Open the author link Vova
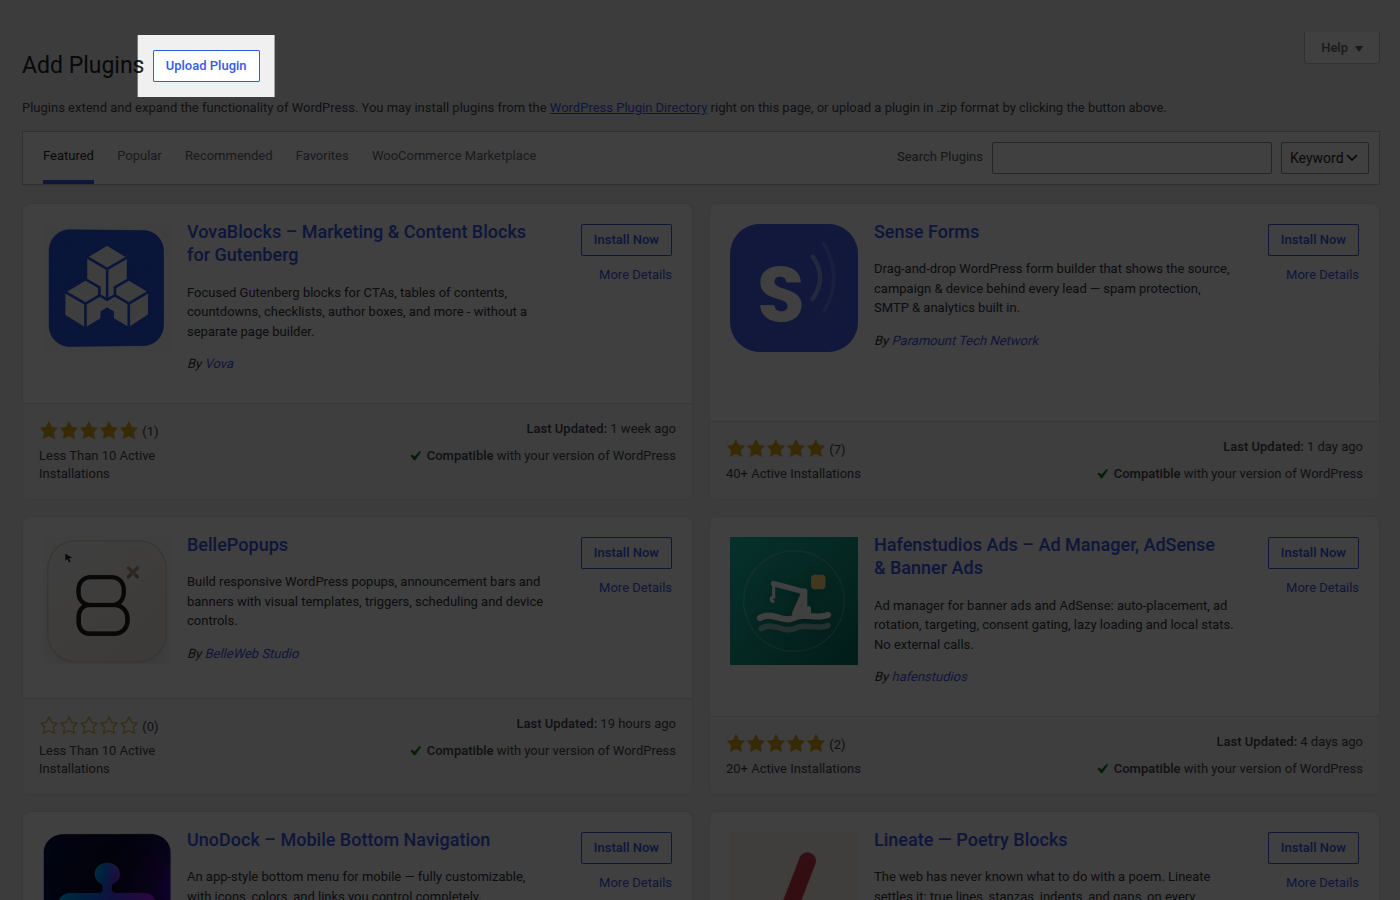1400x900 pixels. 219,364
